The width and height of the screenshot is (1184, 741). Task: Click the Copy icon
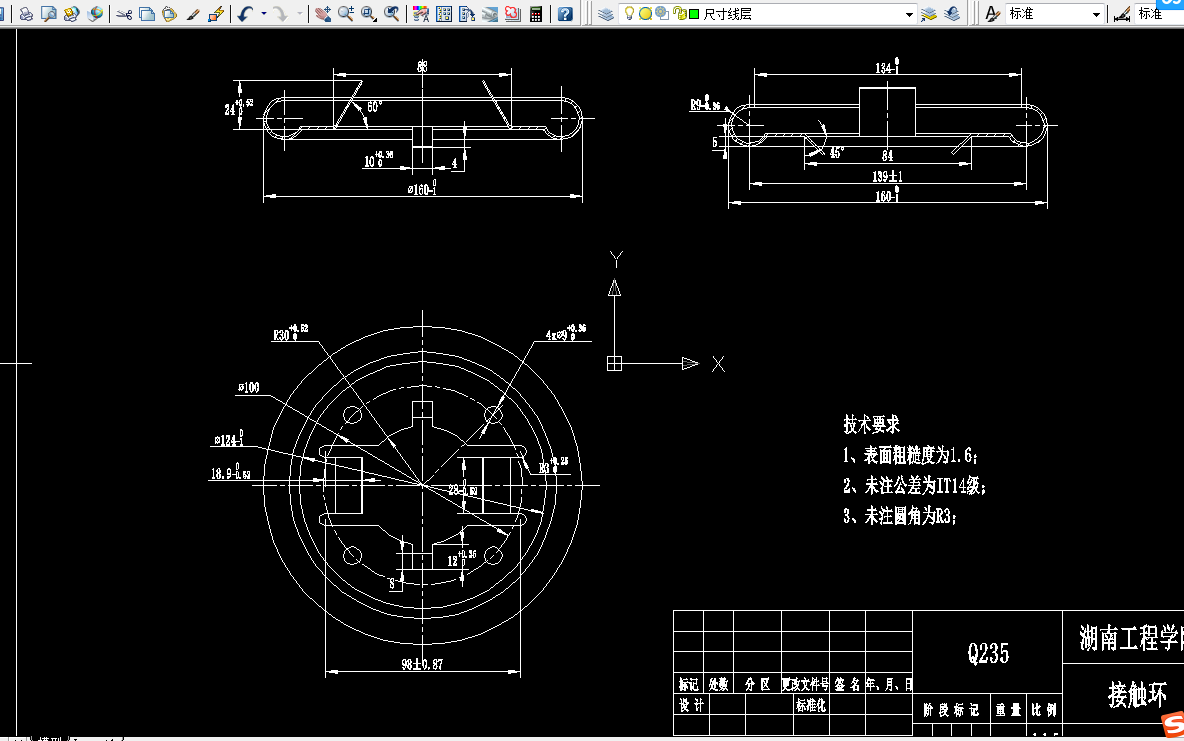click(146, 14)
